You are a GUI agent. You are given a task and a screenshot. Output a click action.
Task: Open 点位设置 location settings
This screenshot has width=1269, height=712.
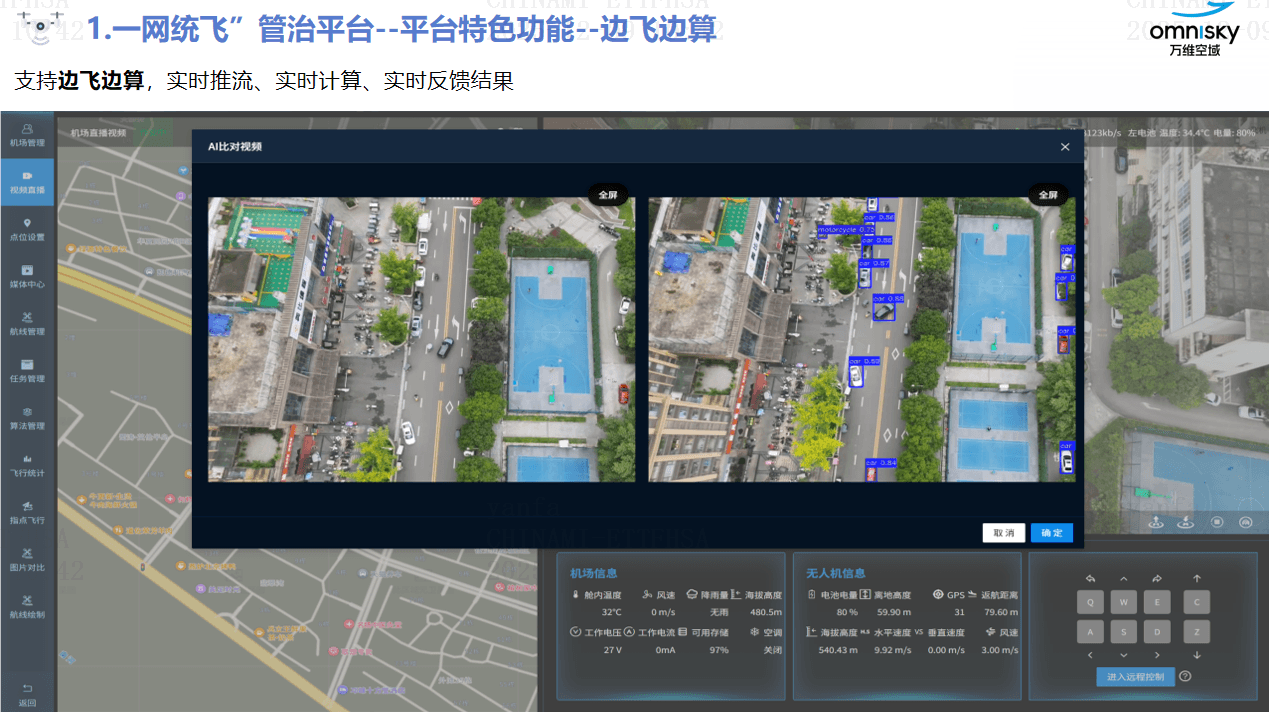[x=27, y=229]
